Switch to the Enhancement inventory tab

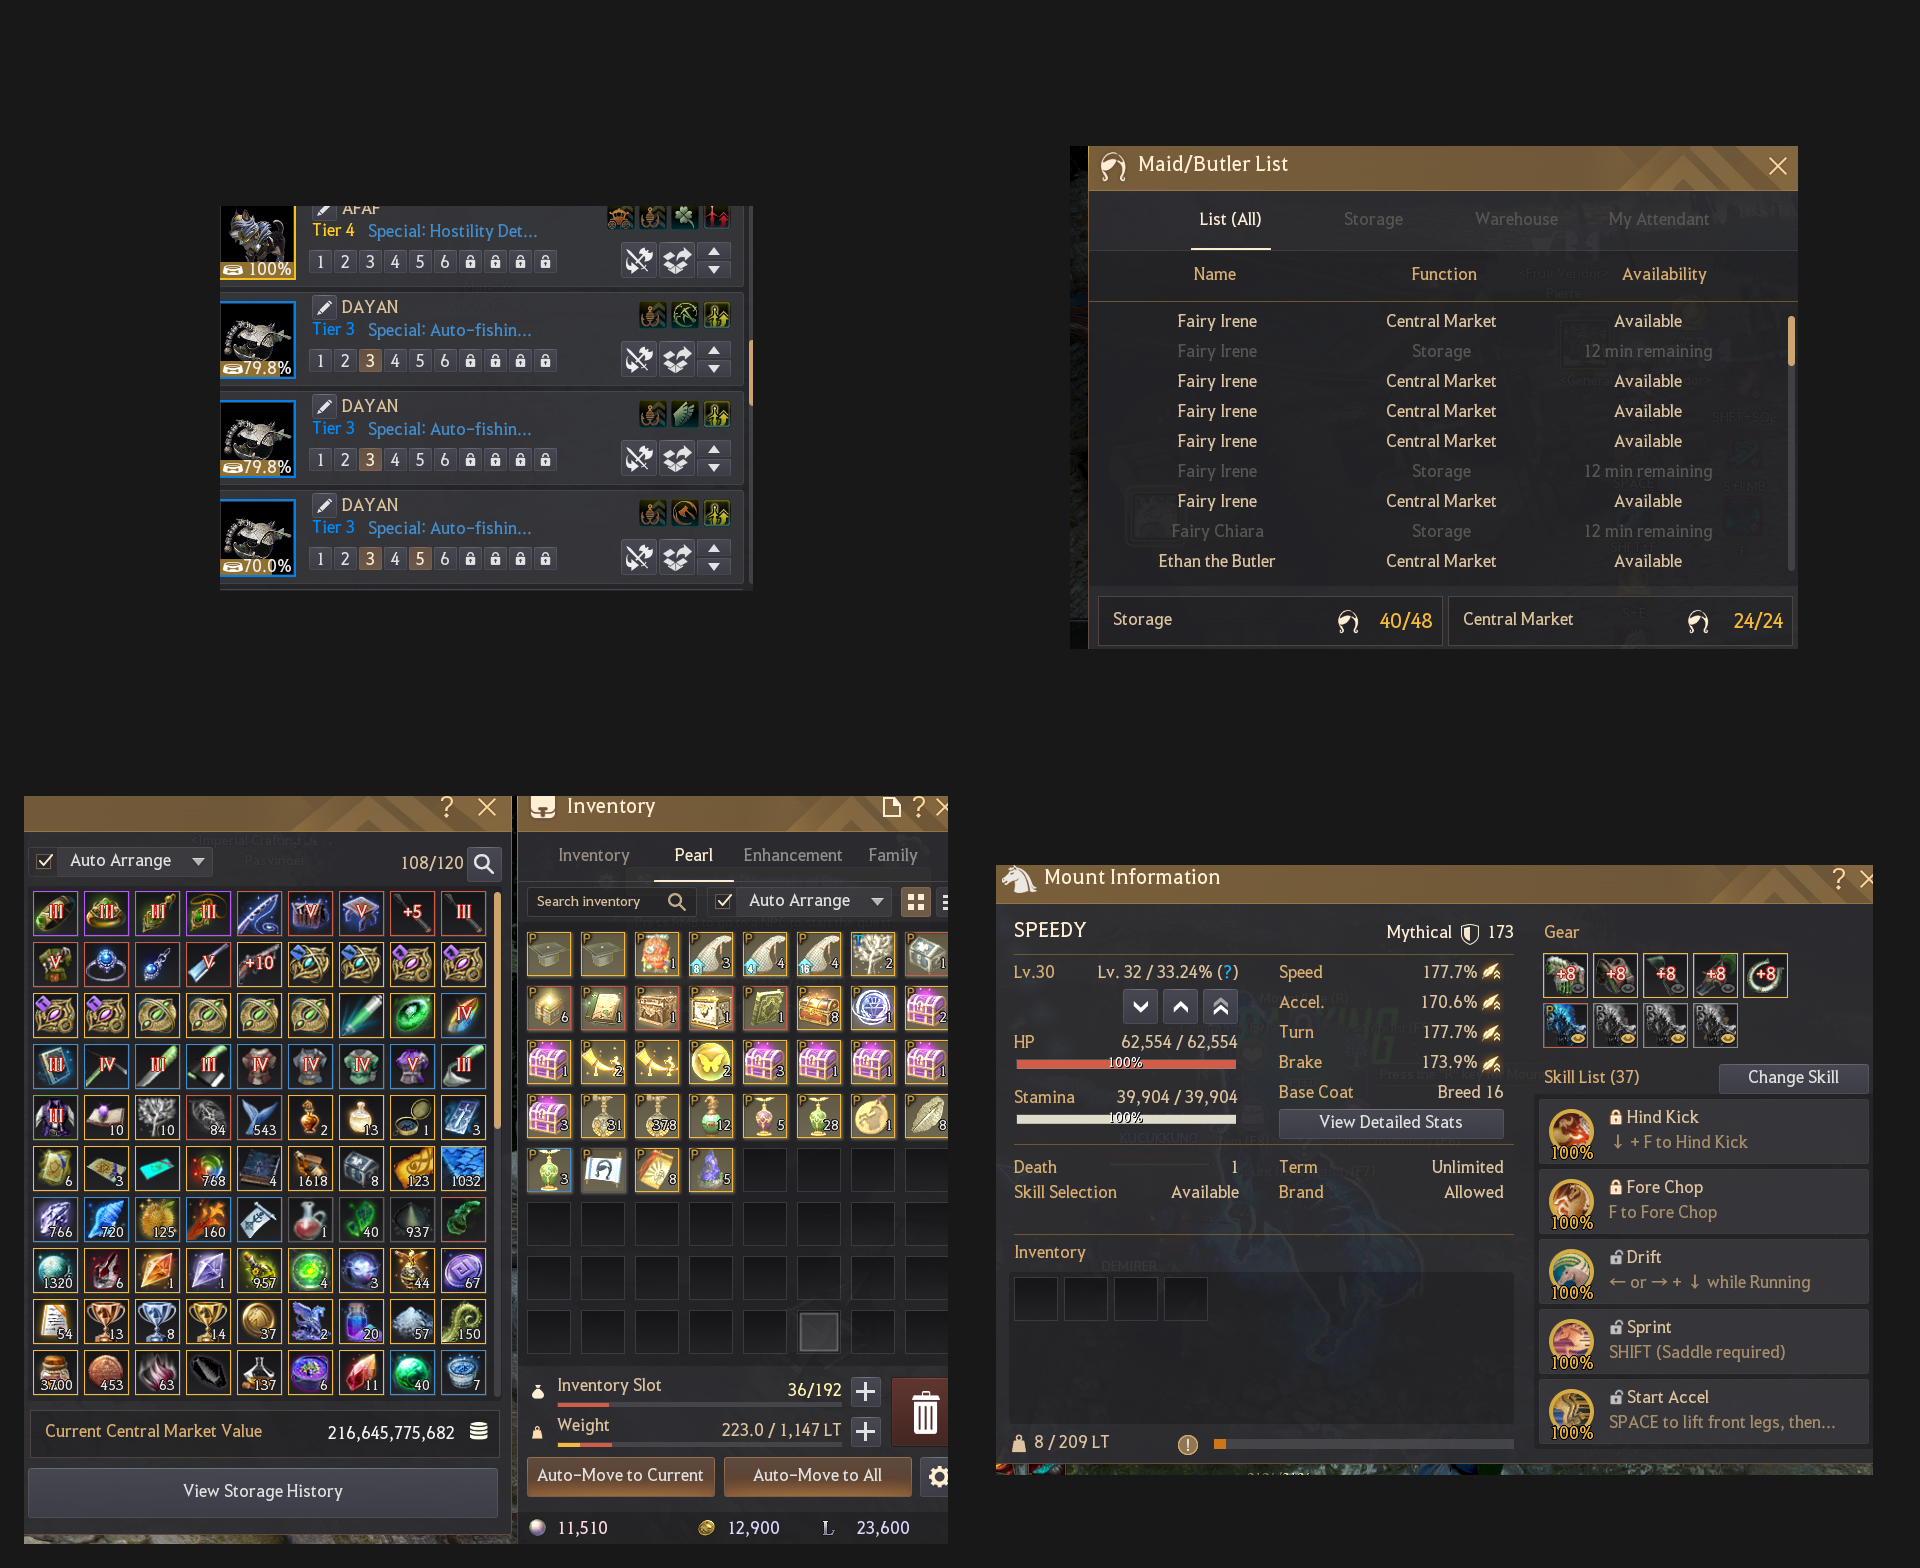792,855
